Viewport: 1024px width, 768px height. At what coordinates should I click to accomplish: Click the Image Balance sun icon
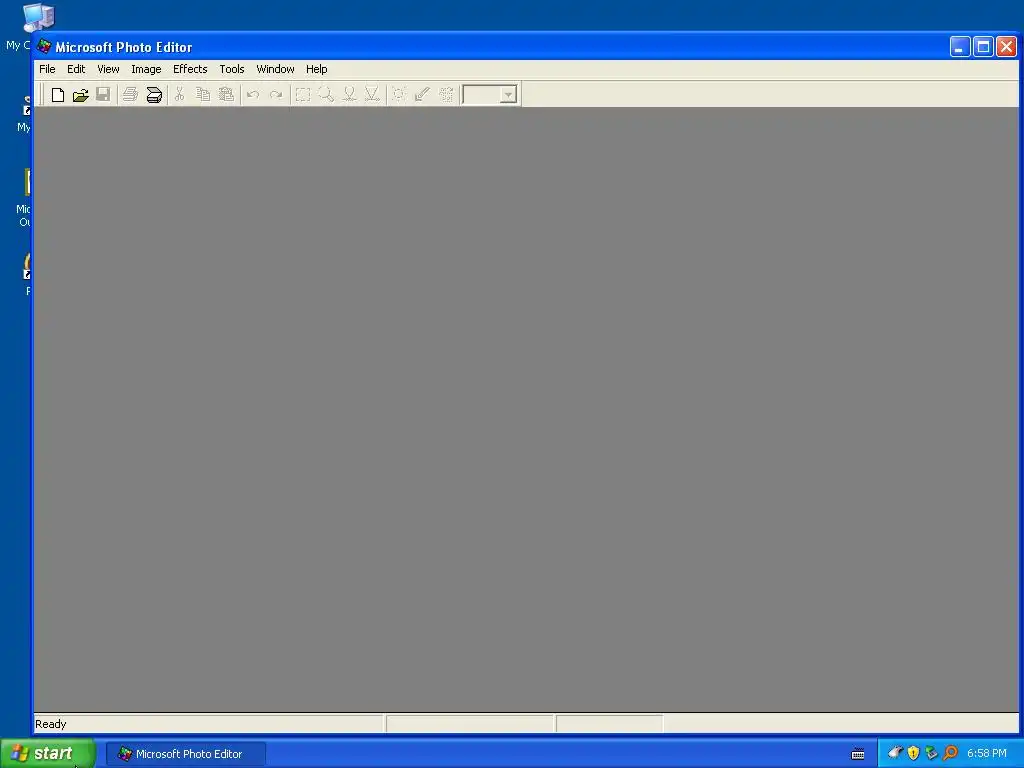(x=399, y=95)
